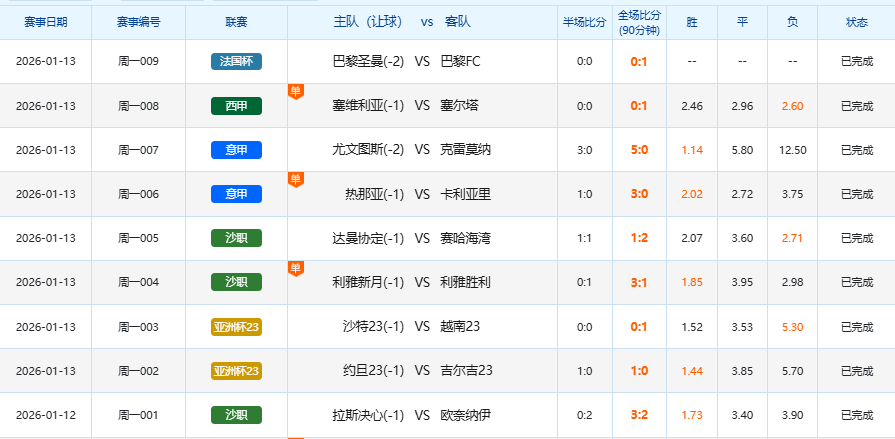Open the 克雷莫纳 away team link
The image size is (895, 439).
465,150
